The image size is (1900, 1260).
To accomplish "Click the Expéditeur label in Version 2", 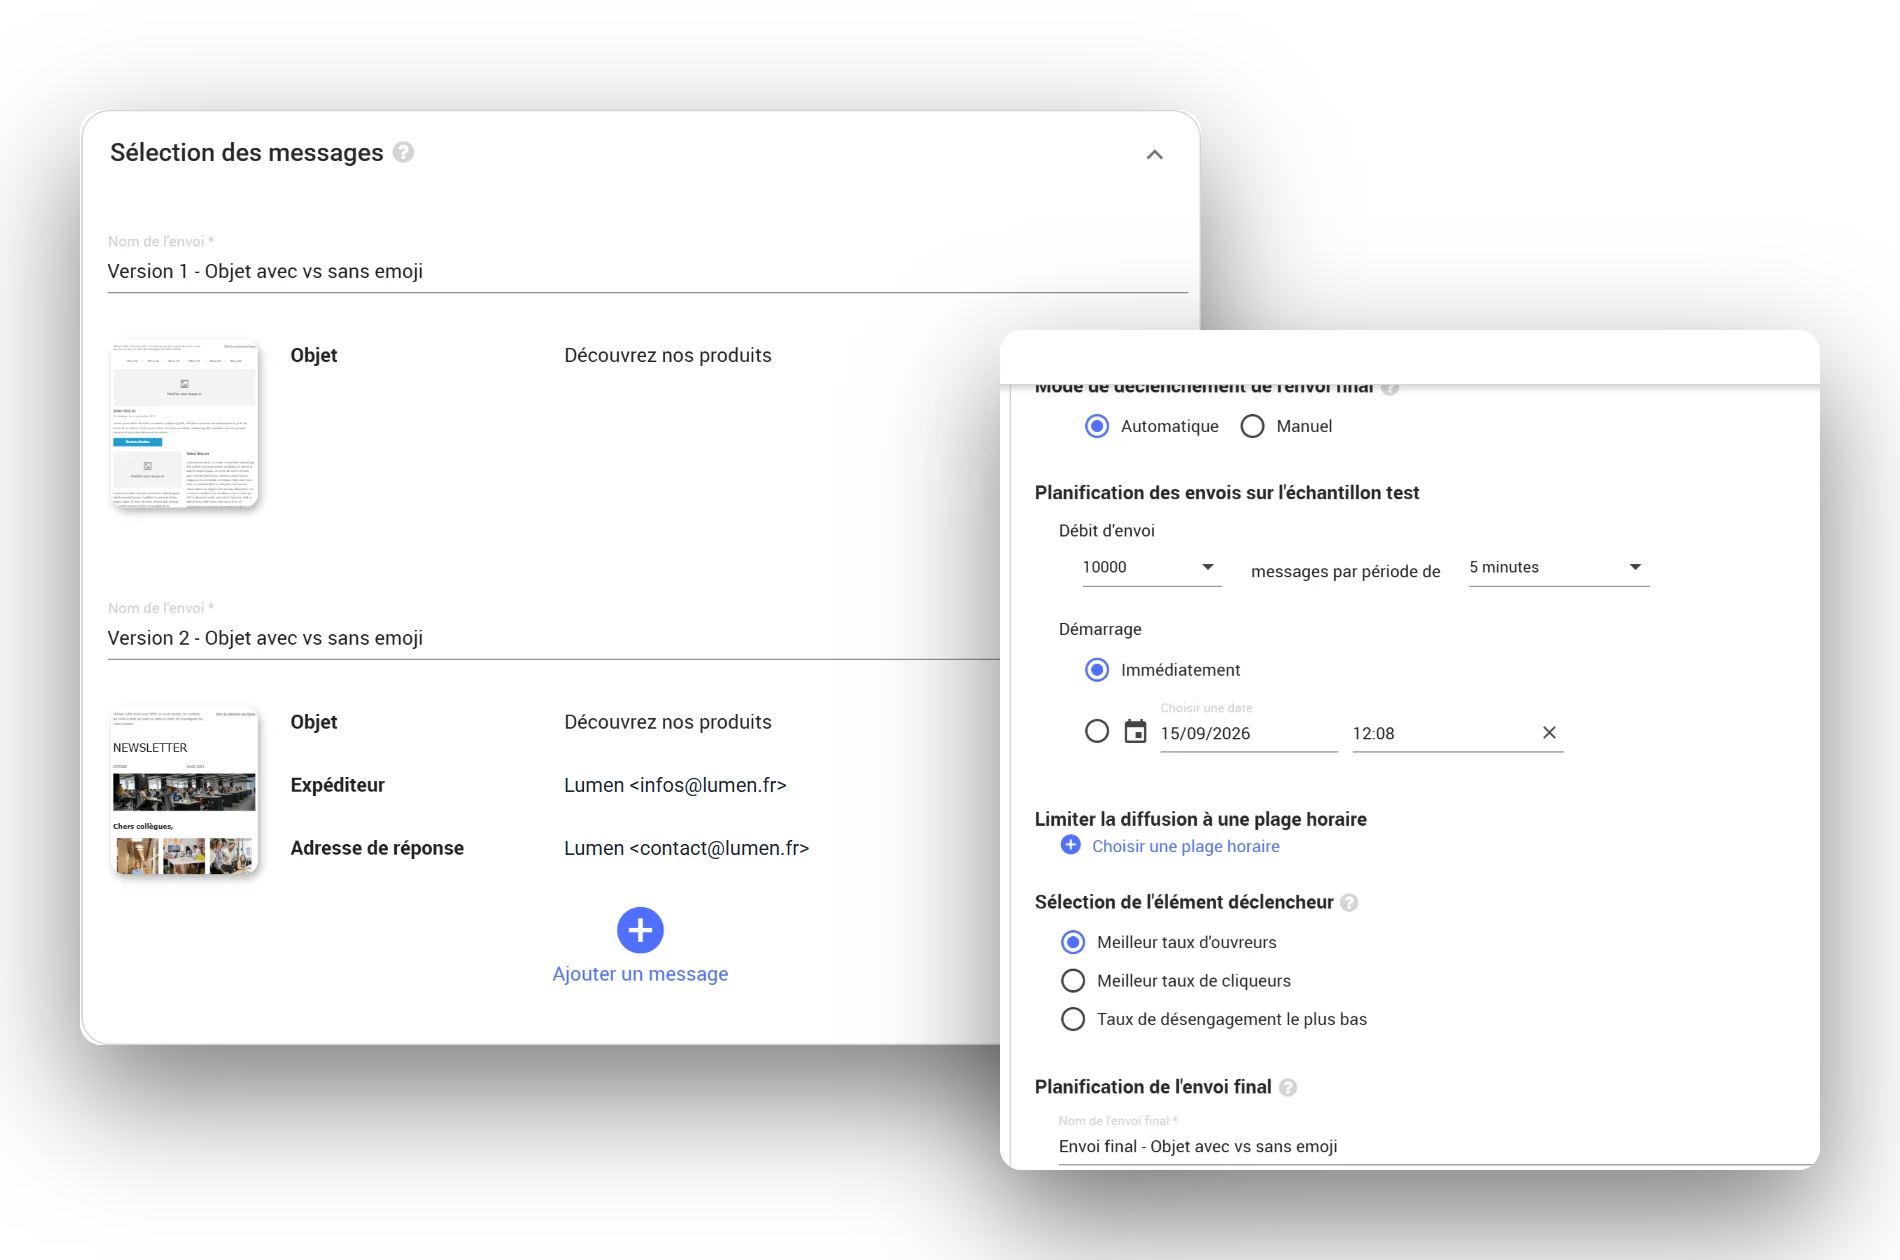I will tap(338, 786).
